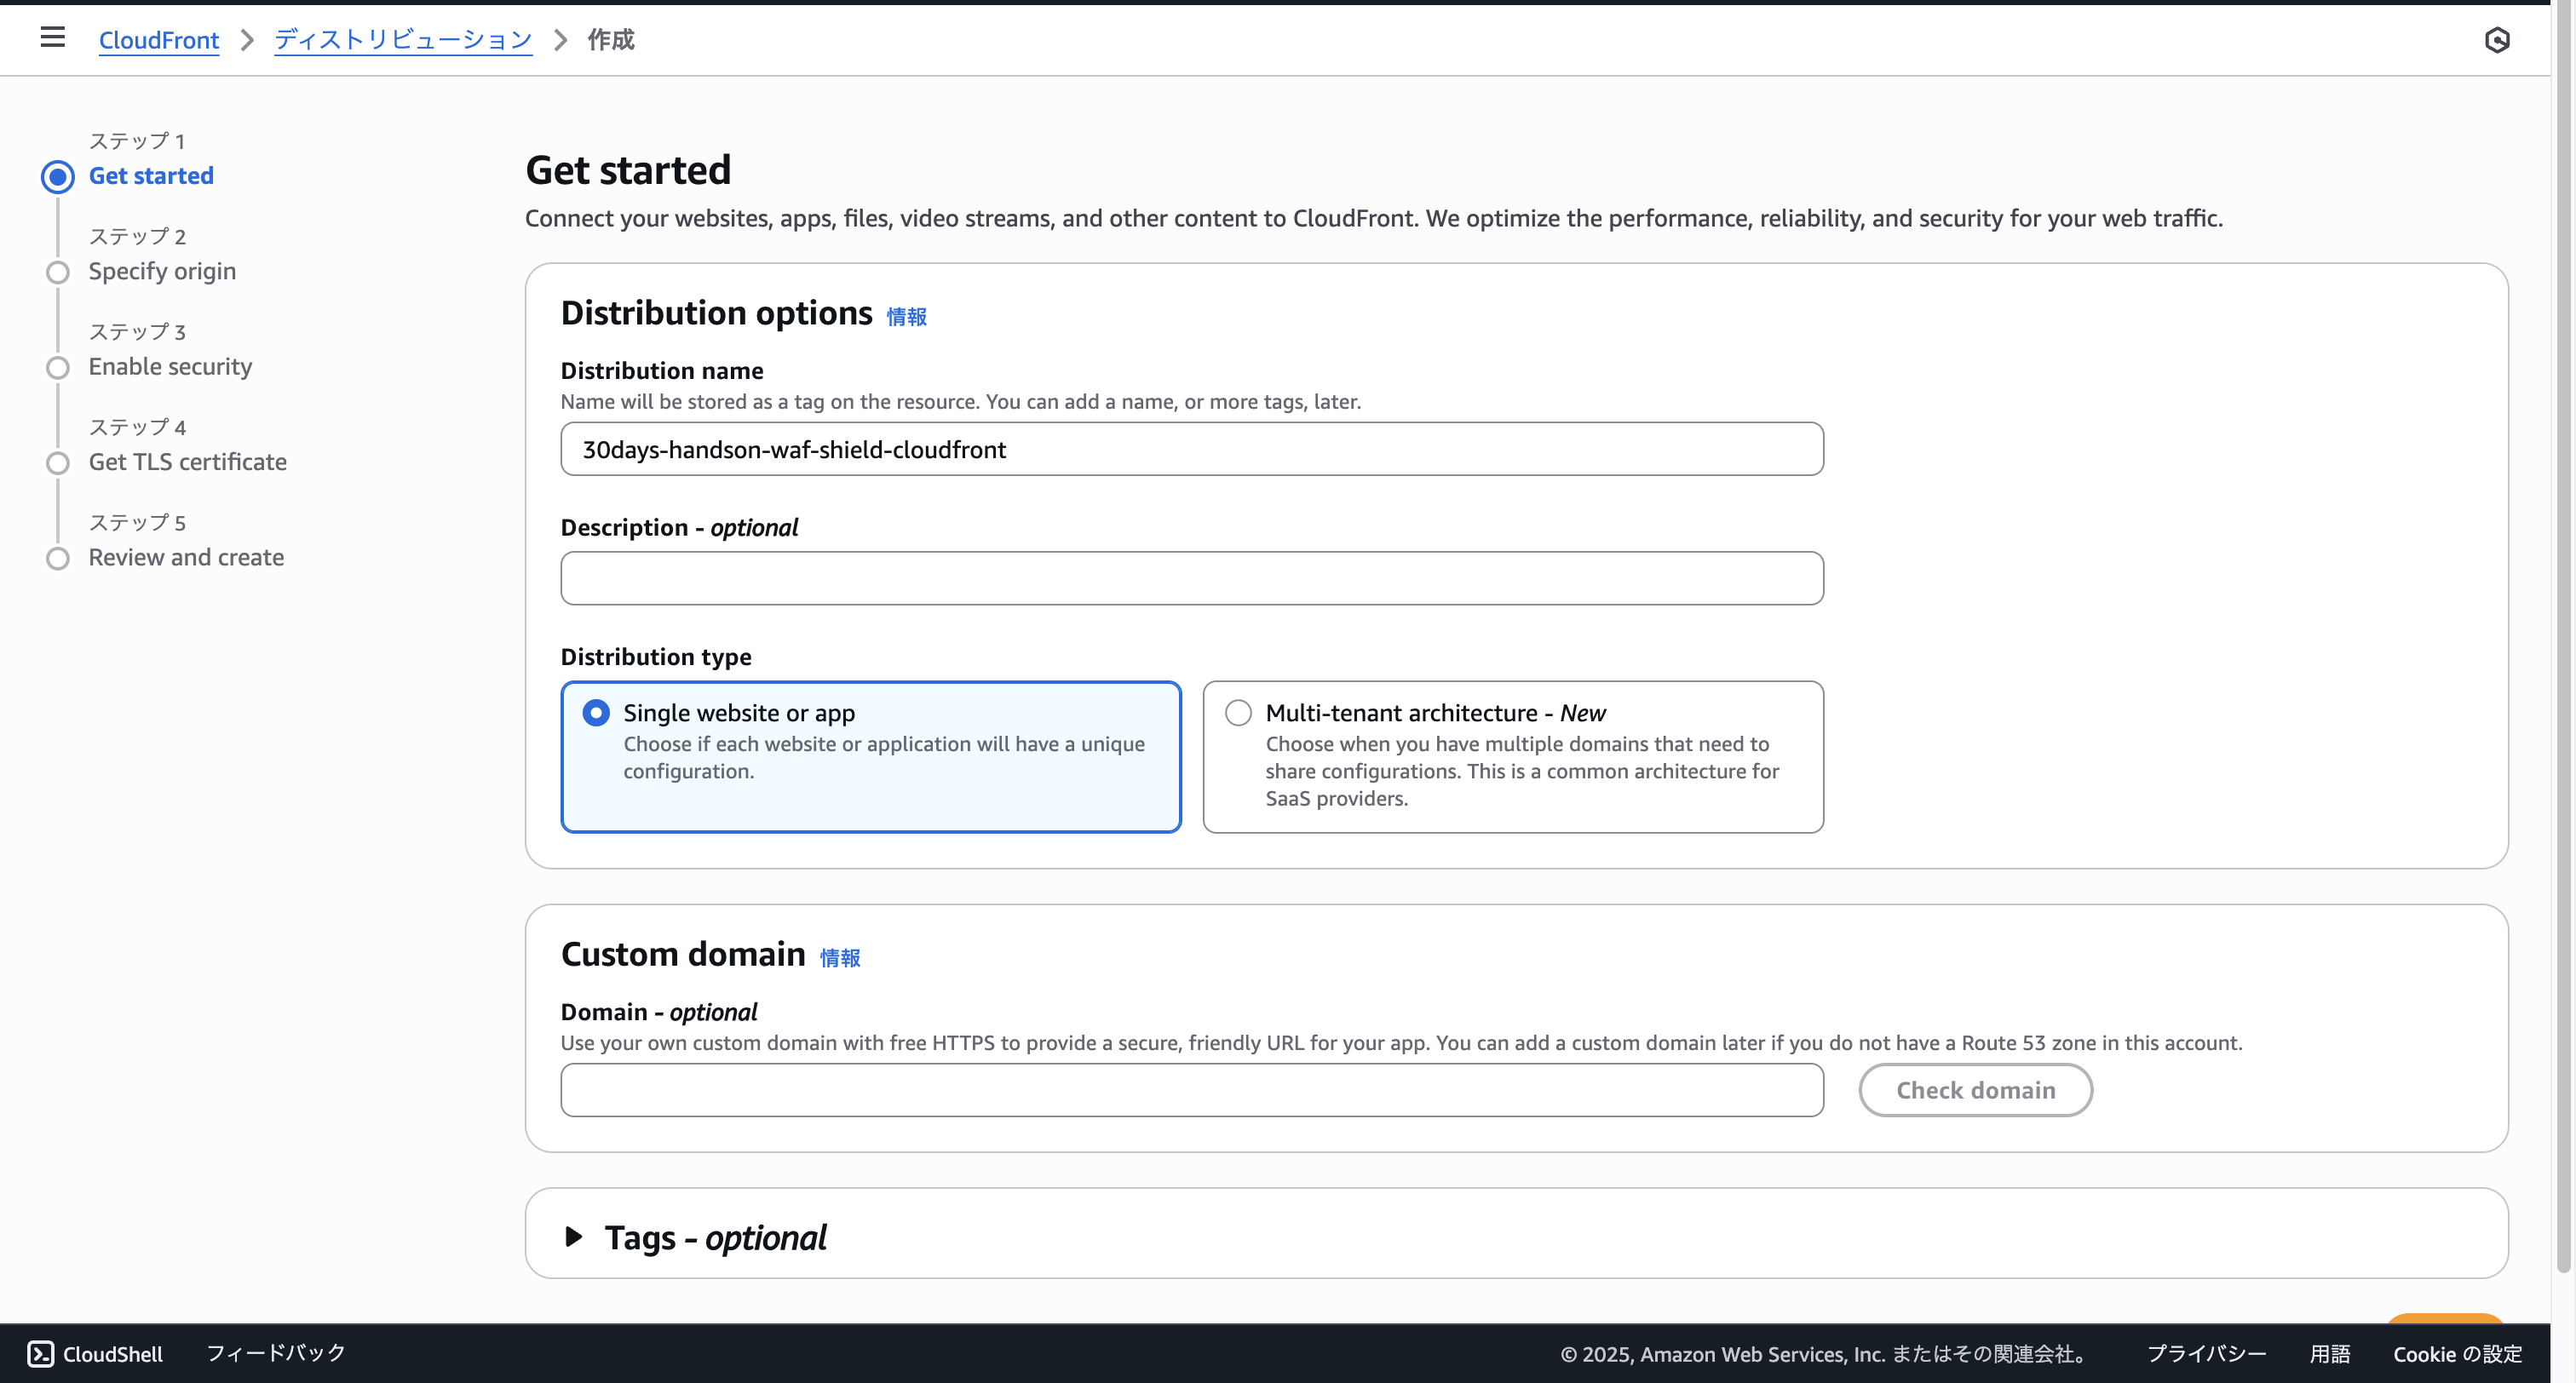Open Cookie の設定 in the footer
Viewport: 2576px width, 1383px height.
tap(2457, 1353)
